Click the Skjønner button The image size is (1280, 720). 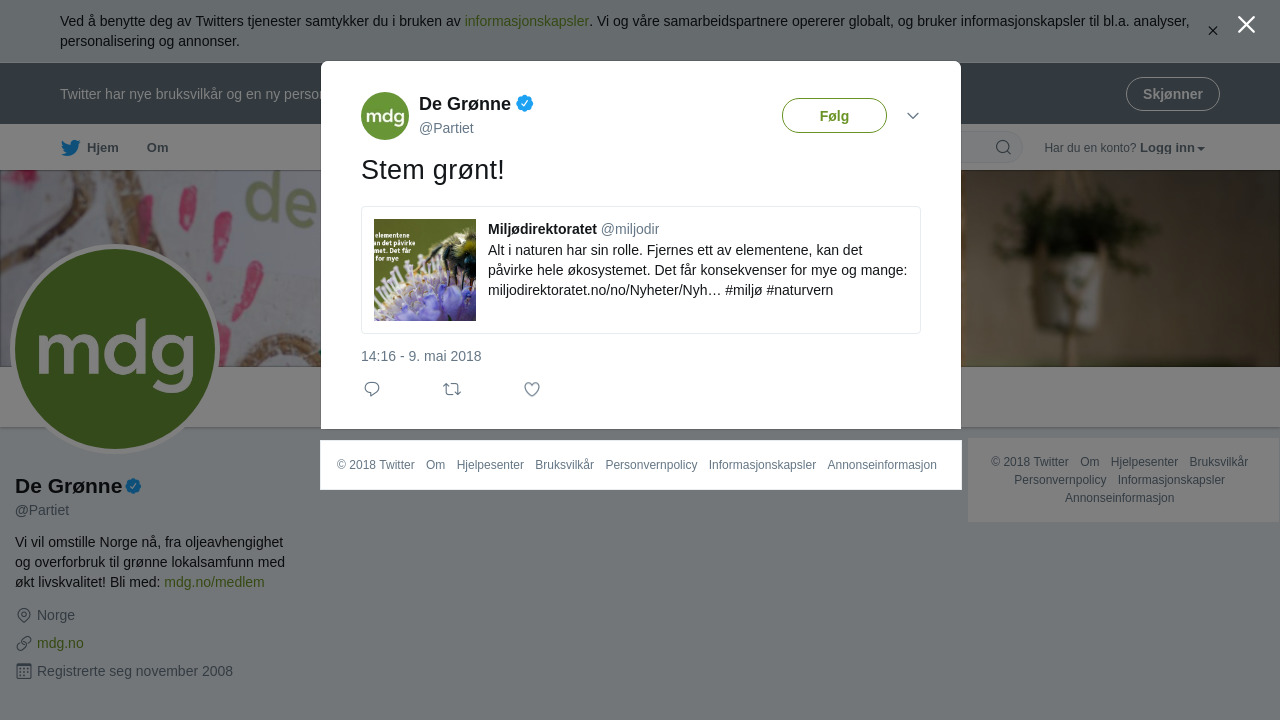point(1173,94)
